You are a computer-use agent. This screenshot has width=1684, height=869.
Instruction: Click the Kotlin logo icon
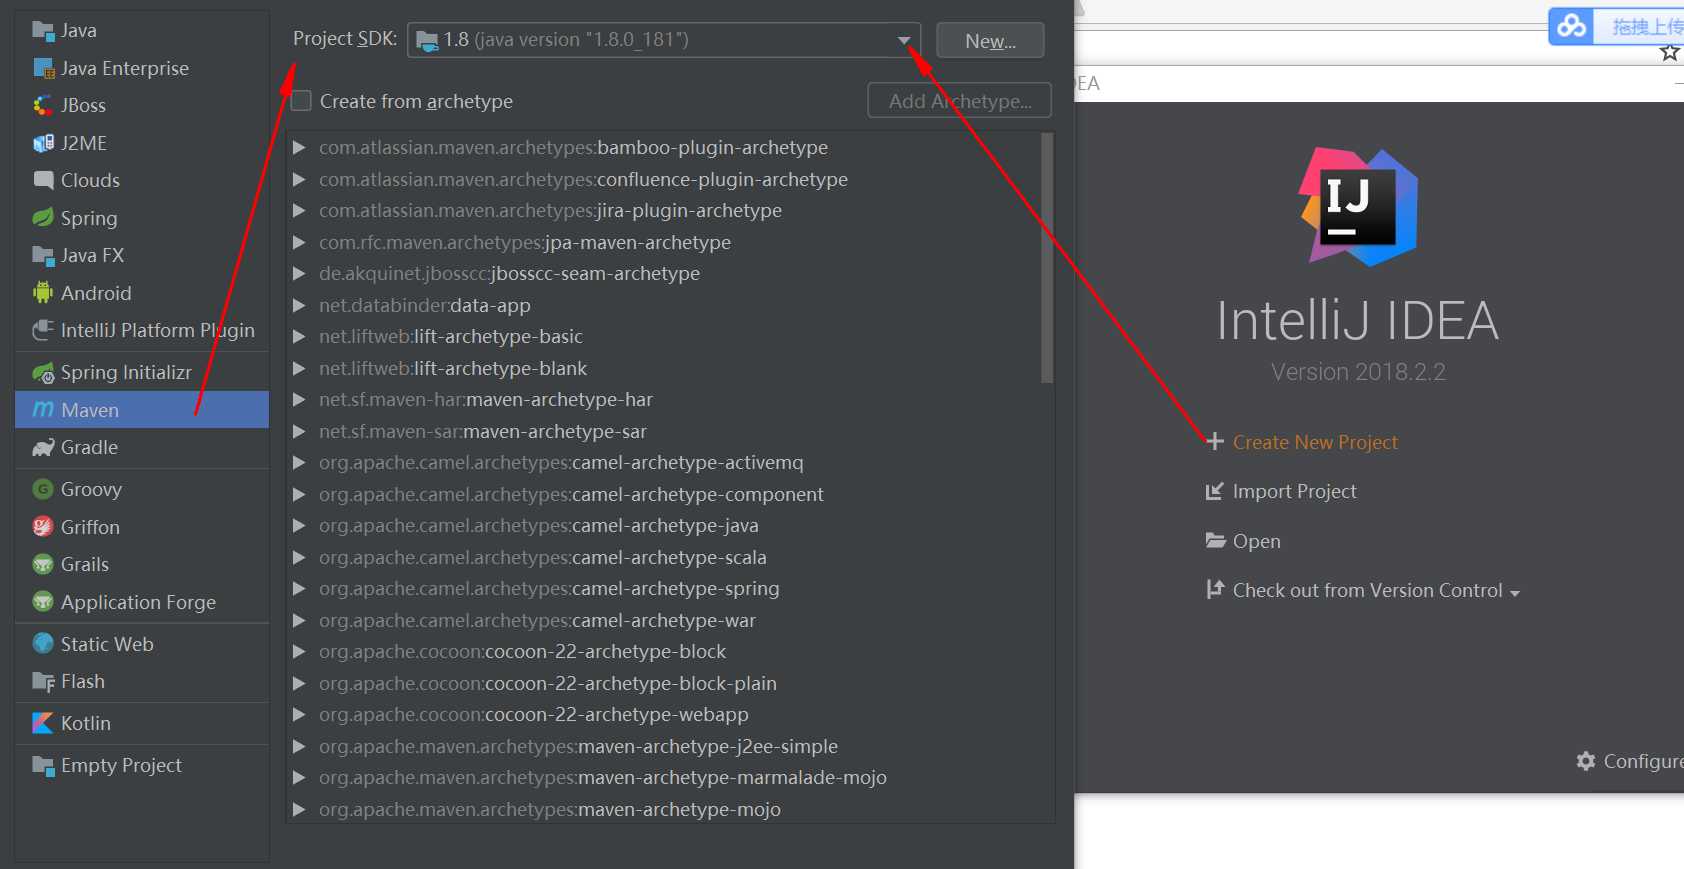coord(43,723)
